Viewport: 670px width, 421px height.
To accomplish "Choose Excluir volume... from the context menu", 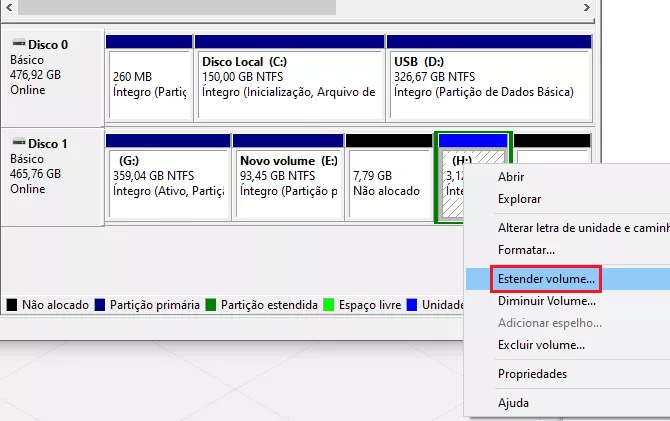I will 541,345.
